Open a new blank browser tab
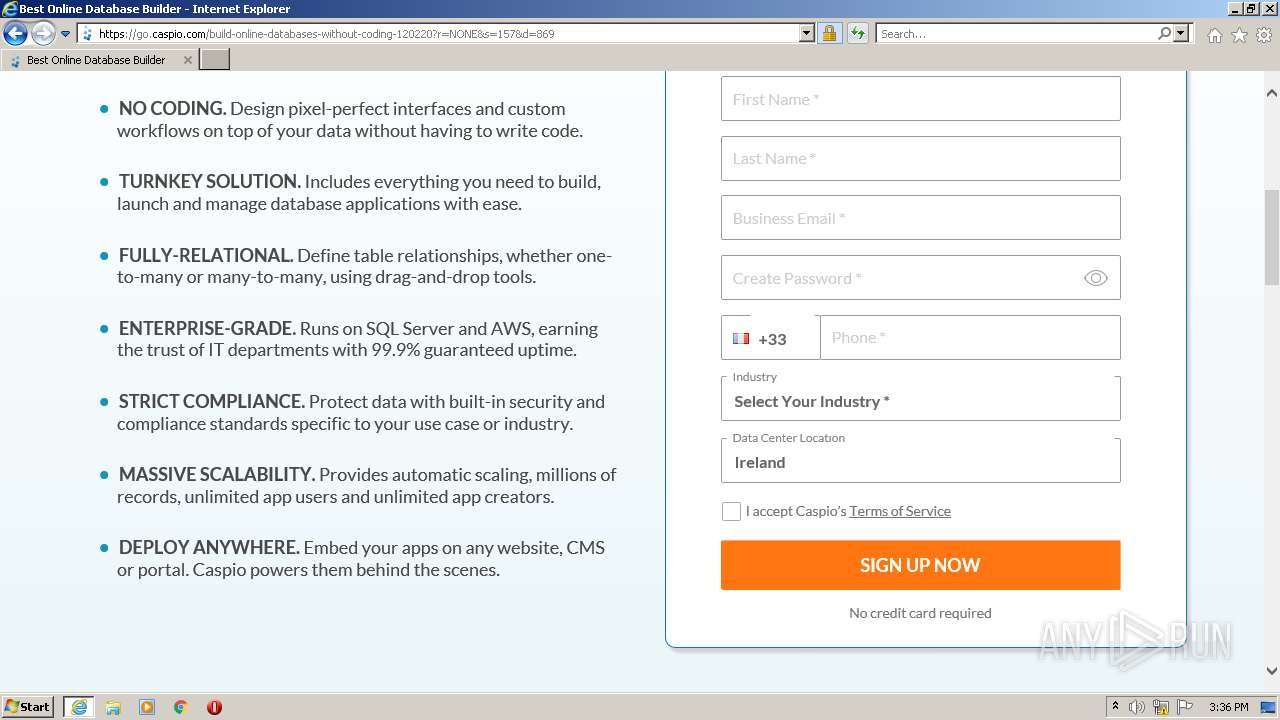This screenshot has width=1280, height=720. coord(215,60)
